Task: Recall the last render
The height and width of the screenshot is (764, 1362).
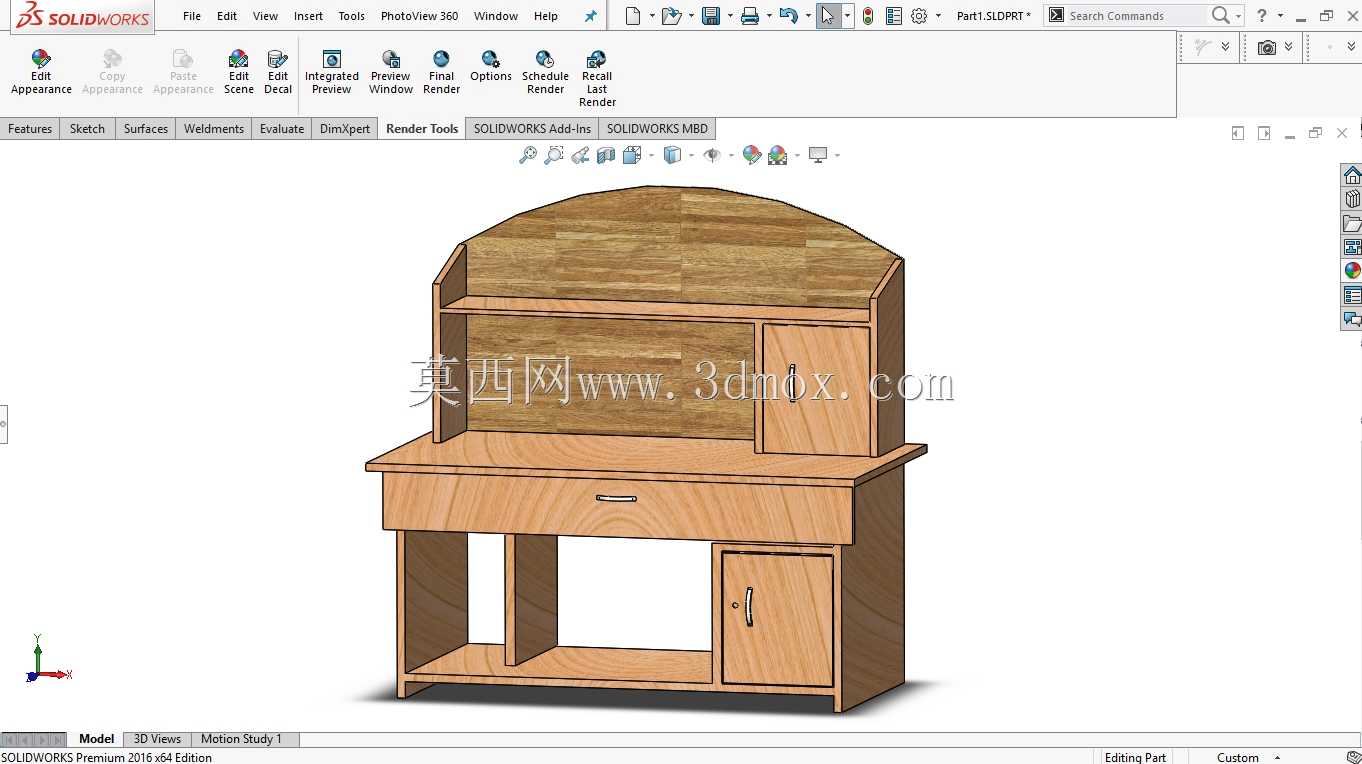Action: click(x=597, y=78)
